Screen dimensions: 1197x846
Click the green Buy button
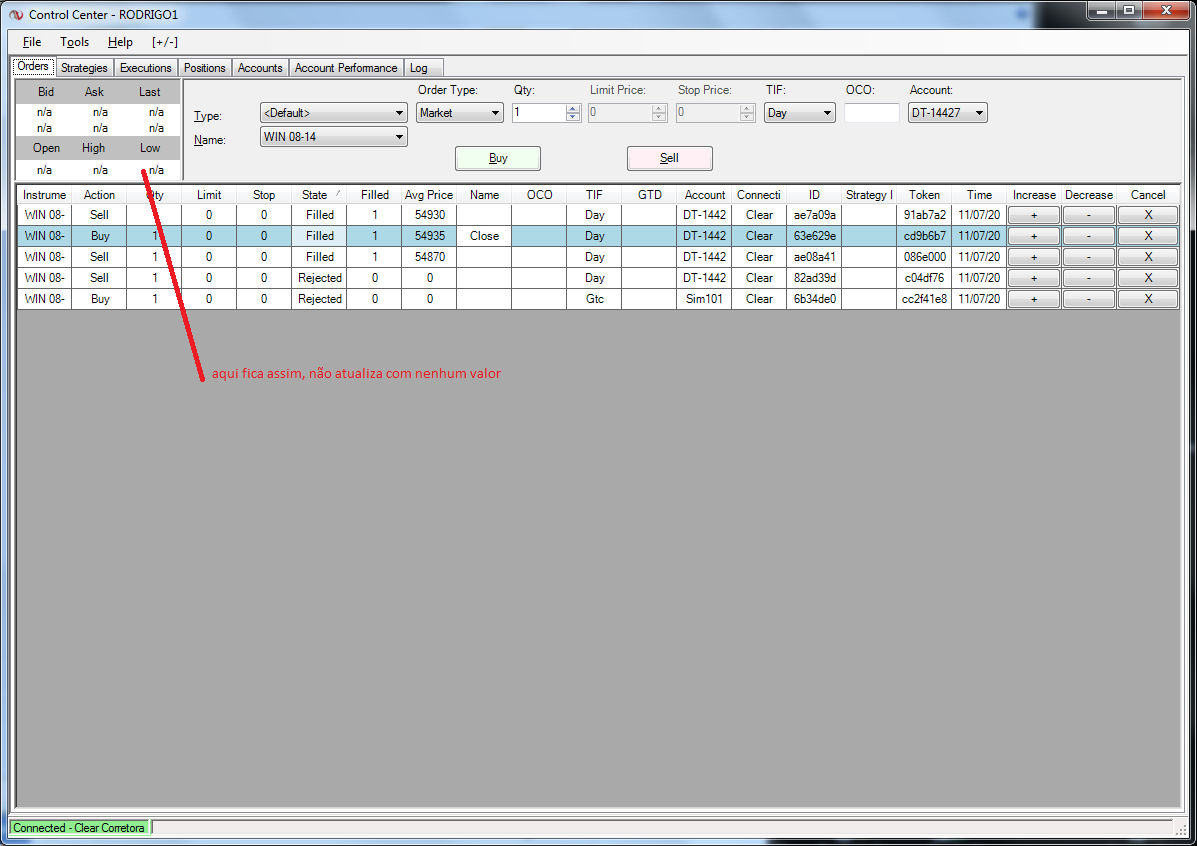pyautogui.click(x=498, y=158)
